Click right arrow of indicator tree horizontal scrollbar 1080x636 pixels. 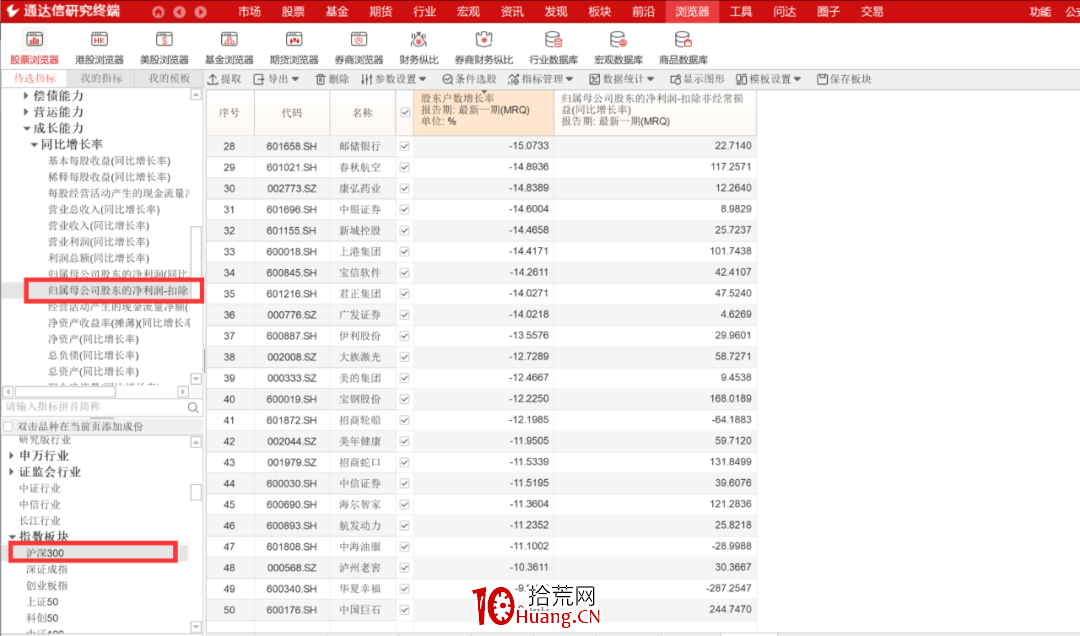[x=183, y=391]
